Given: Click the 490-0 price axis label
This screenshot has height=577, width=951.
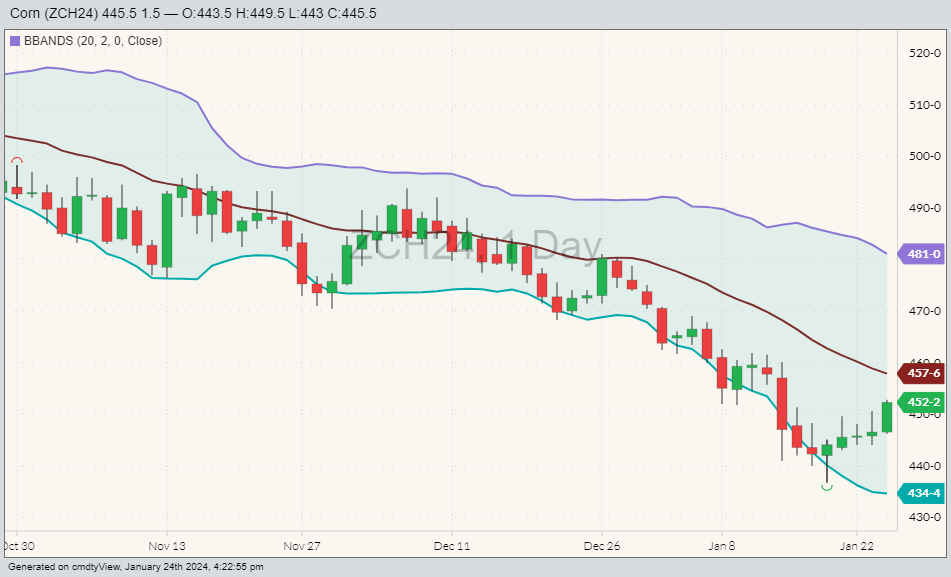Looking at the screenshot, I should [x=925, y=208].
